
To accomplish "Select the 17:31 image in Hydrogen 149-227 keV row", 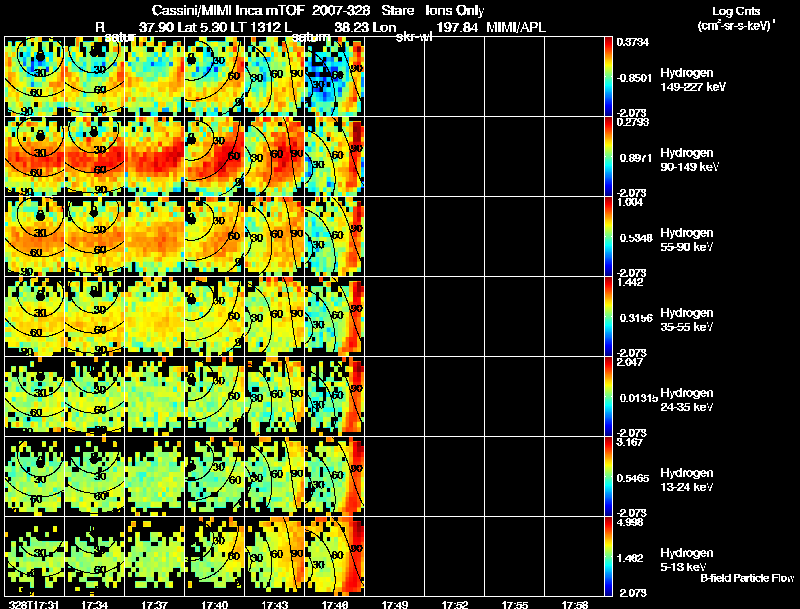I will (35, 77).
